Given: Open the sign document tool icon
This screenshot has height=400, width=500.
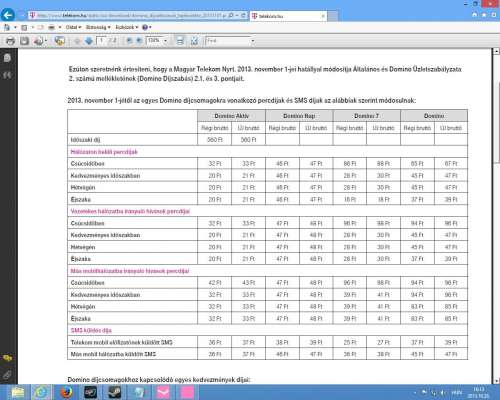Looking at the screenshot, I should 60,41.
